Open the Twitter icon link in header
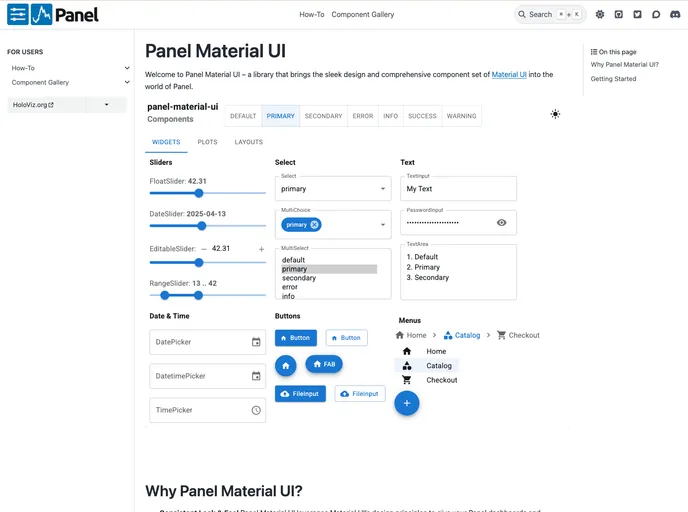 click(x=638, y=14)
